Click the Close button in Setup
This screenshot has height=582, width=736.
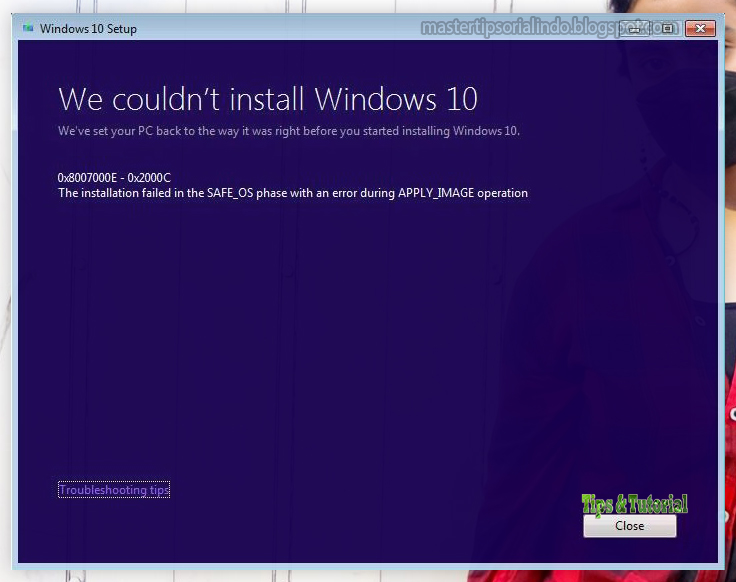click(x=629, y=526)
